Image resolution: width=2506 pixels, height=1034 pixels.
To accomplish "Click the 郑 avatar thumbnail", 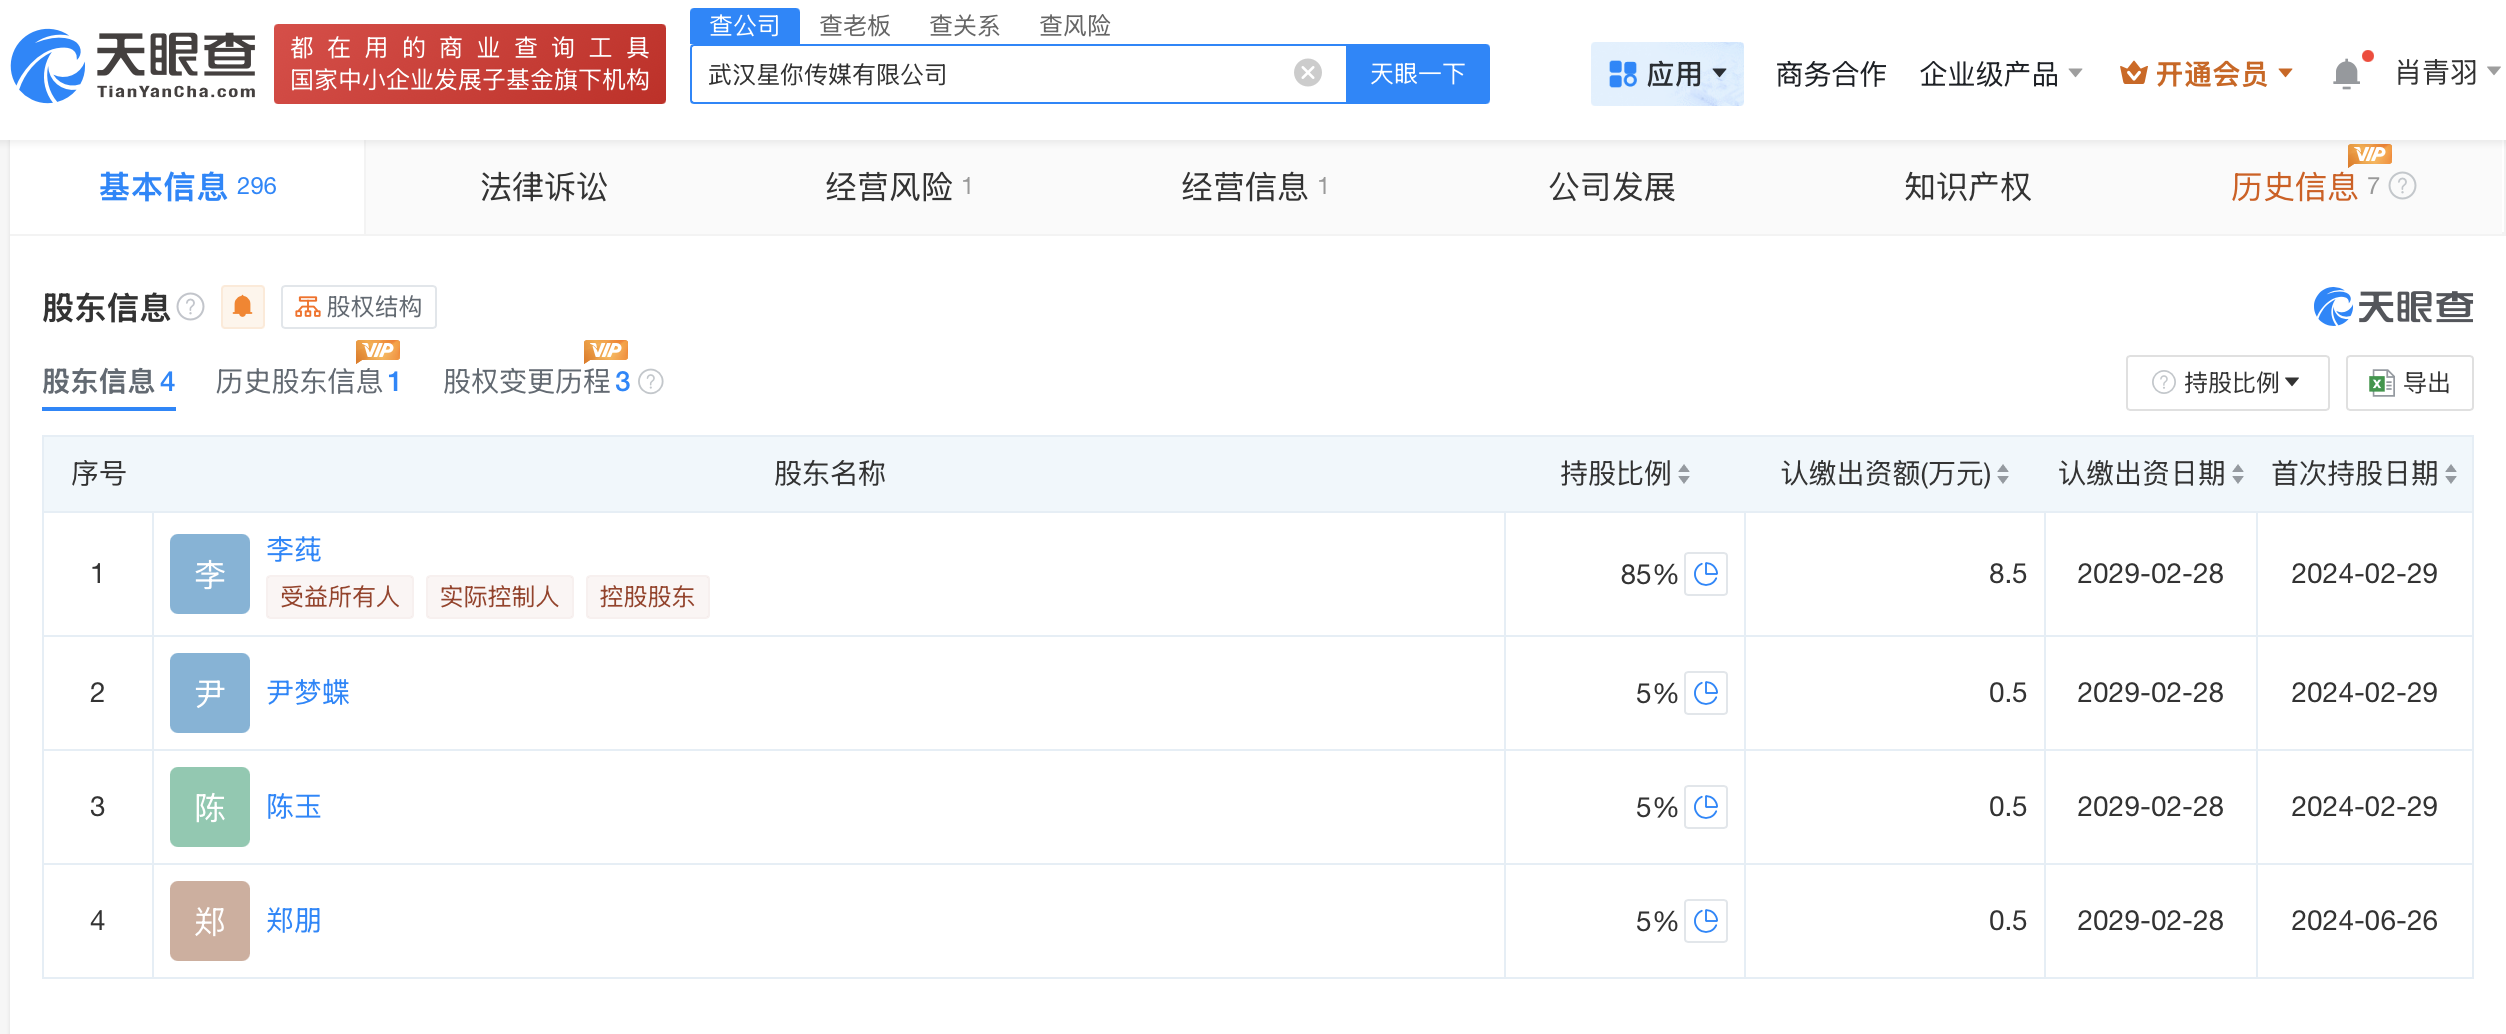I will tap(210, 921).
